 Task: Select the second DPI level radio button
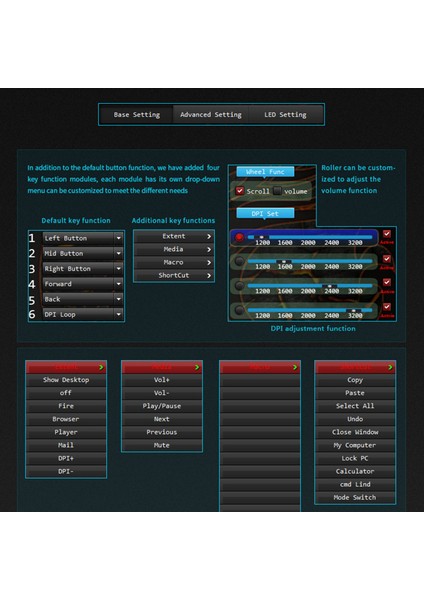pyautogui.click(x=240, y=261)
